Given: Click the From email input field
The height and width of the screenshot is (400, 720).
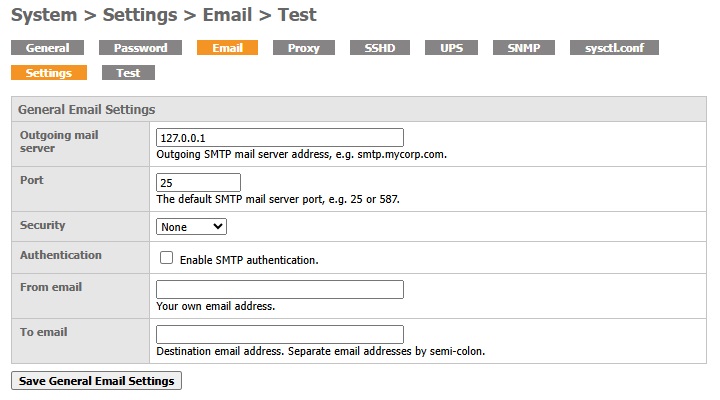Looking at the screenshot, I should pyautogui.click(x=280, y=289).
